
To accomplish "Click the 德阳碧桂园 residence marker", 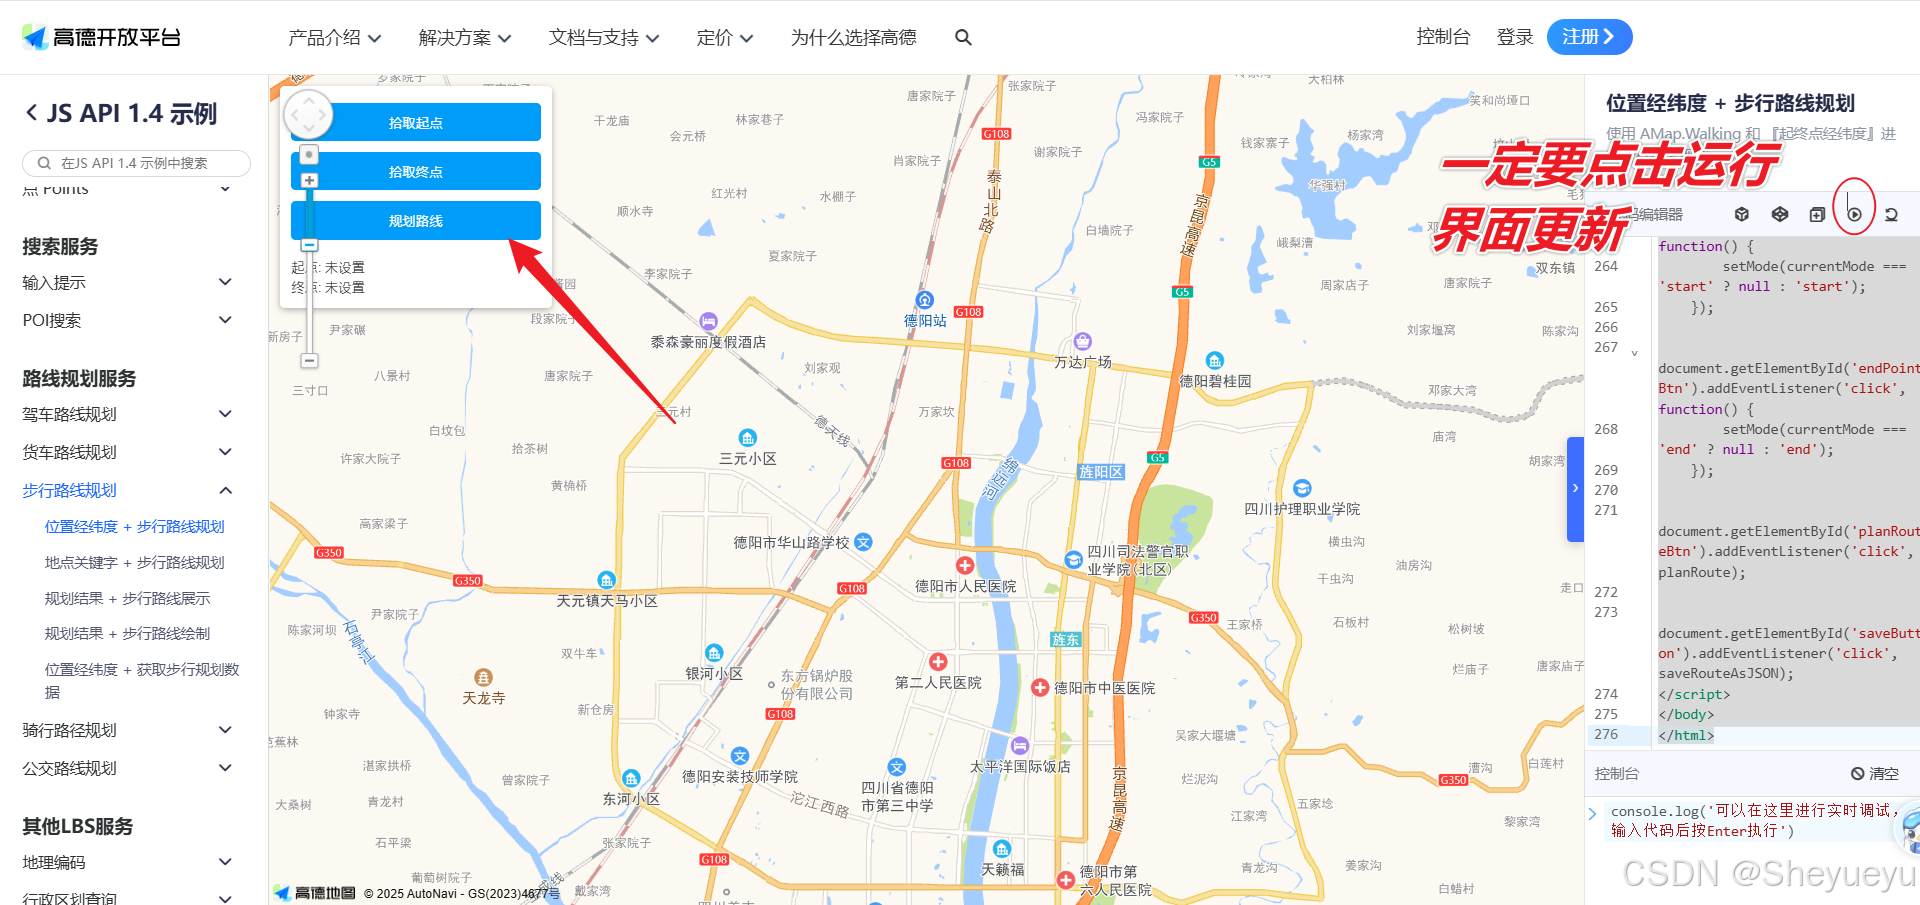I will [x=1214, y=361].
